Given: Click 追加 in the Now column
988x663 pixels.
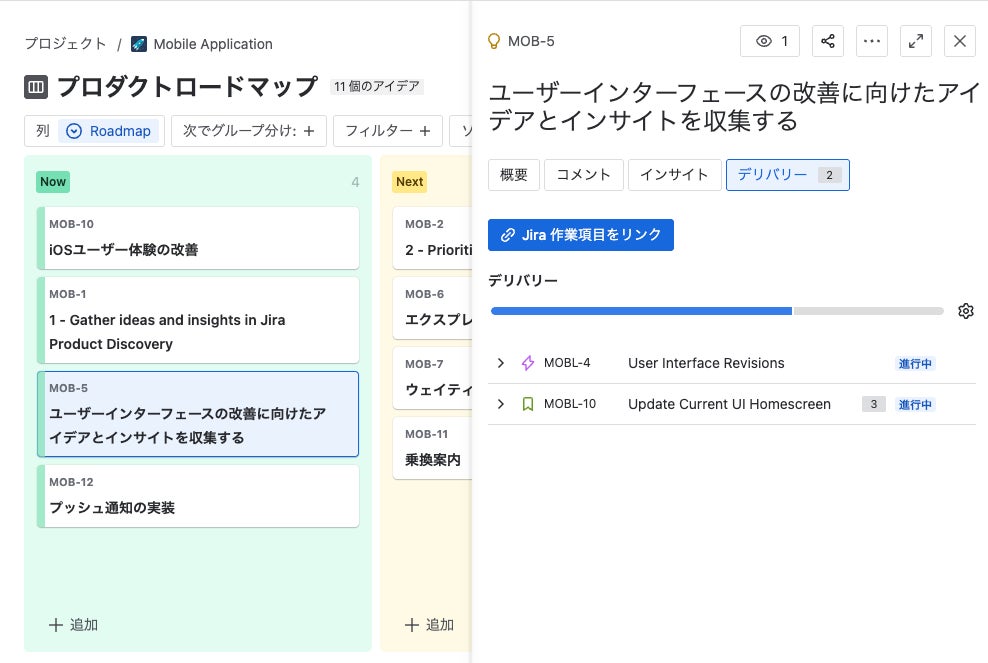Looking at the screenshot, I should 73,625.
